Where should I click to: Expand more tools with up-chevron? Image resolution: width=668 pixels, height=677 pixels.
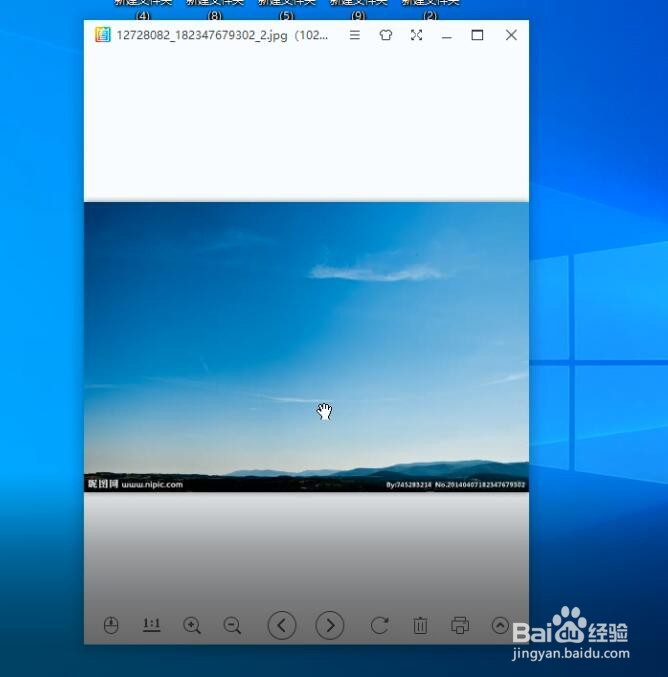tap(500, 625)
